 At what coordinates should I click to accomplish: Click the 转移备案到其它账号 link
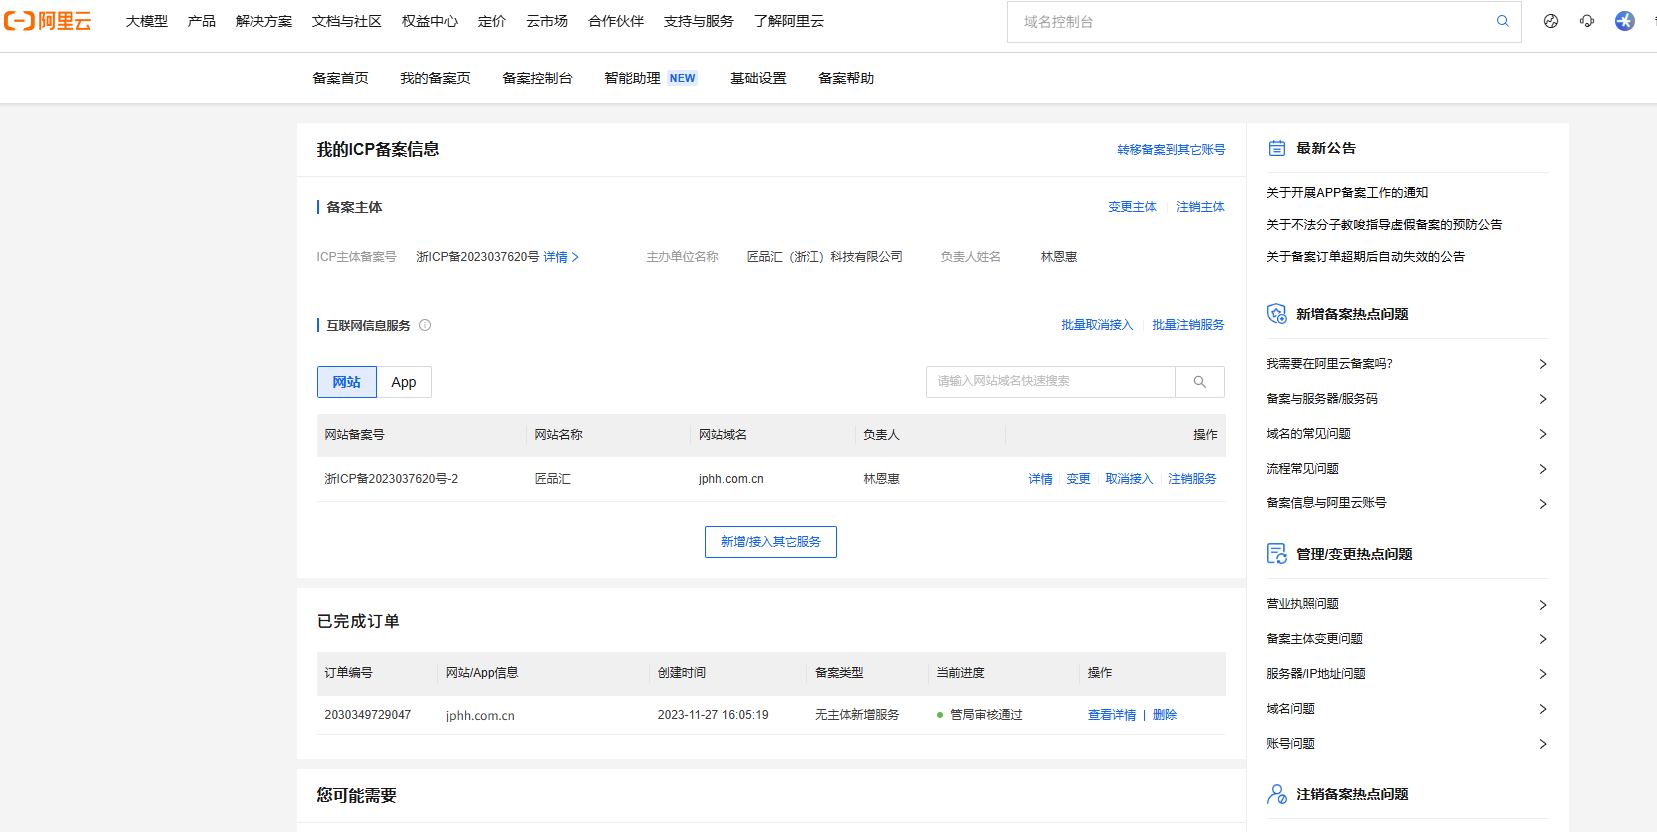point(1171,150)
